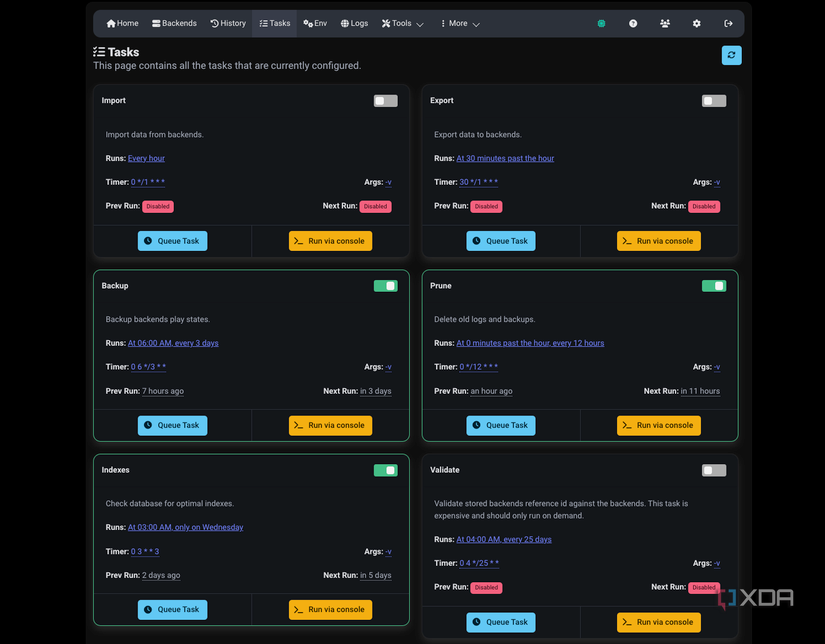
Task: Click the help question mark icon
Action: point(633,22)
